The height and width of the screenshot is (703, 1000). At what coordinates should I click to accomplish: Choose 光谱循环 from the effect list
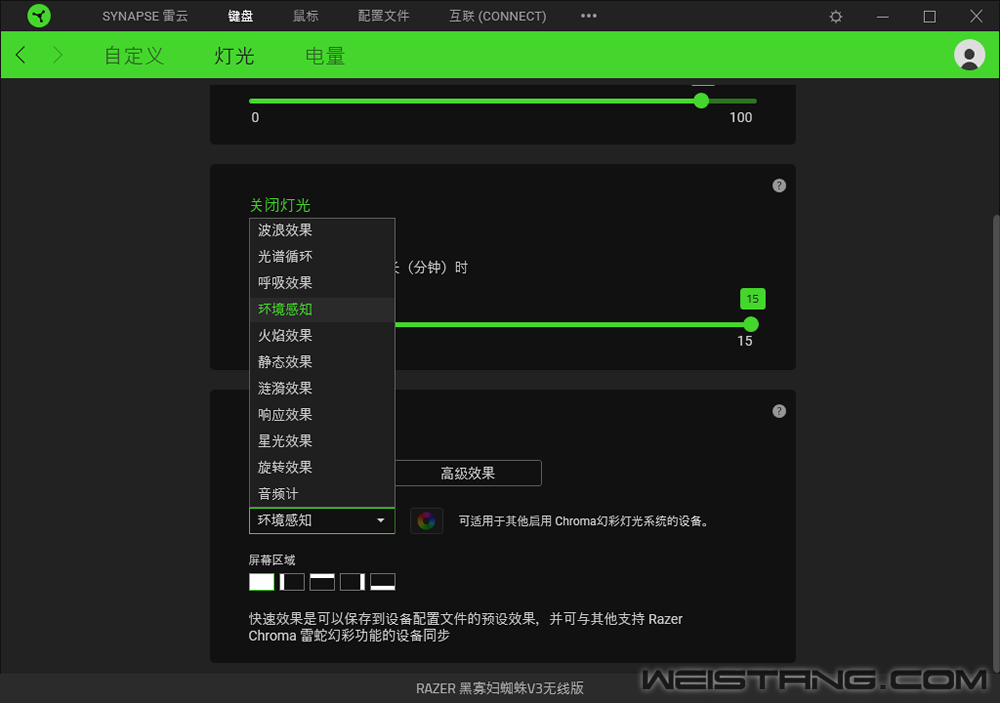pos(322,256)
